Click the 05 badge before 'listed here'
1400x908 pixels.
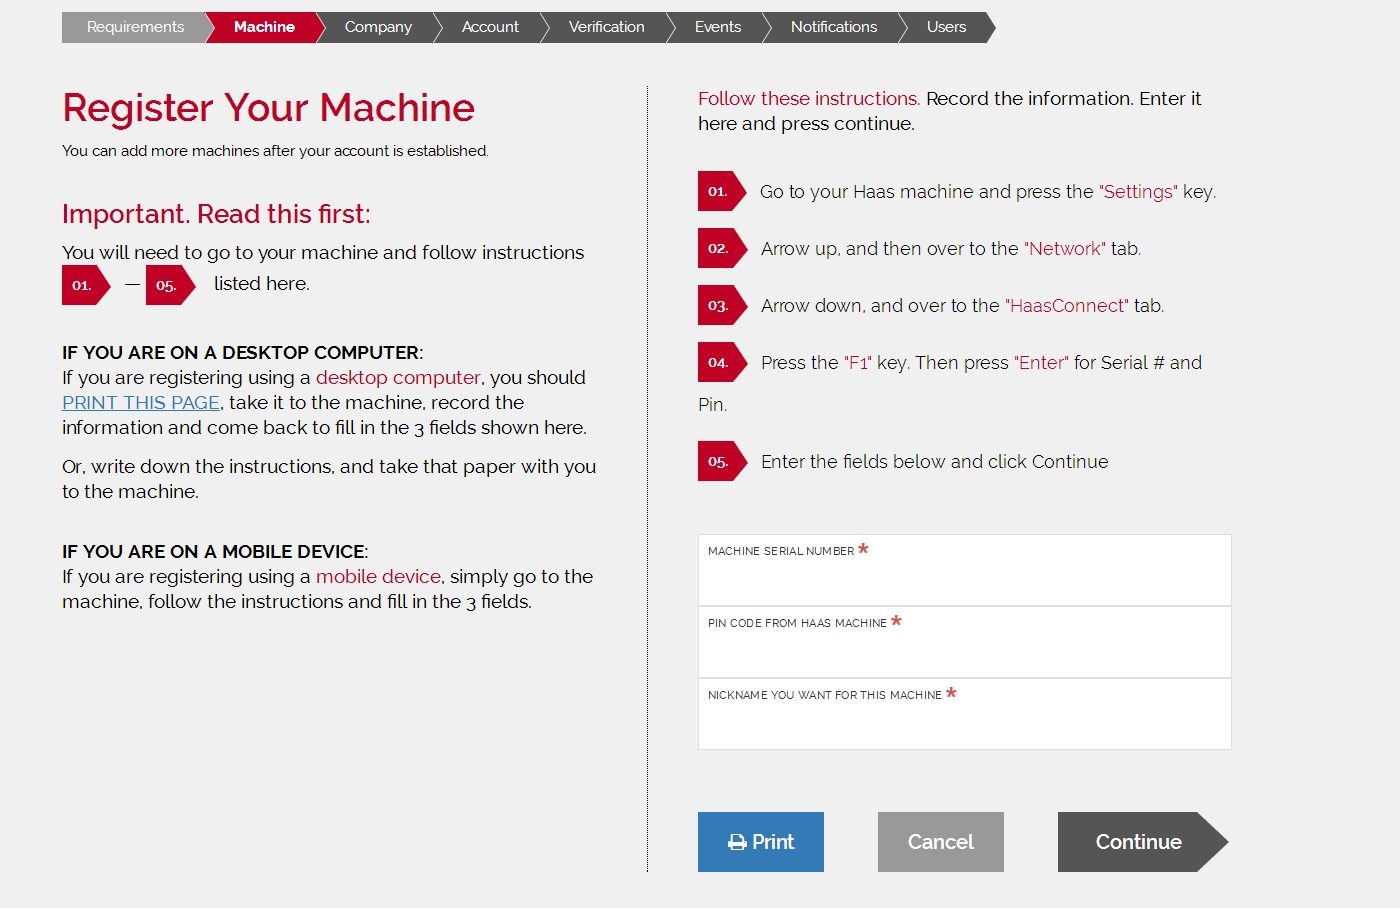(169, 285)
